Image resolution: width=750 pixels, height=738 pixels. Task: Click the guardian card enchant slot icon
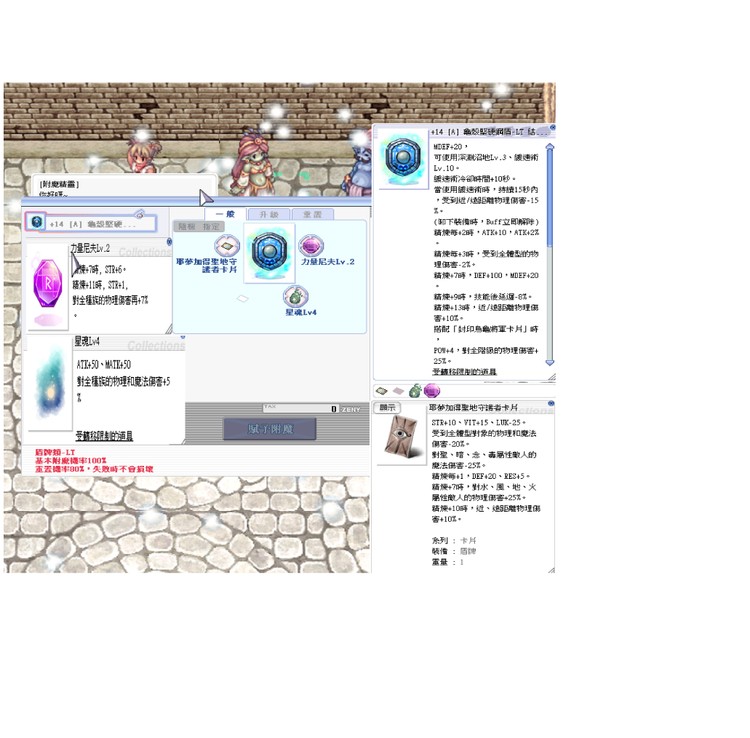227,246
